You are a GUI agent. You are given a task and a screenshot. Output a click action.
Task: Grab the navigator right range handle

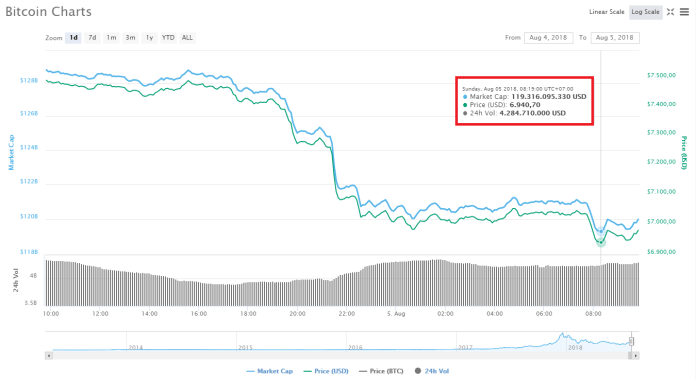click(631, 341)
